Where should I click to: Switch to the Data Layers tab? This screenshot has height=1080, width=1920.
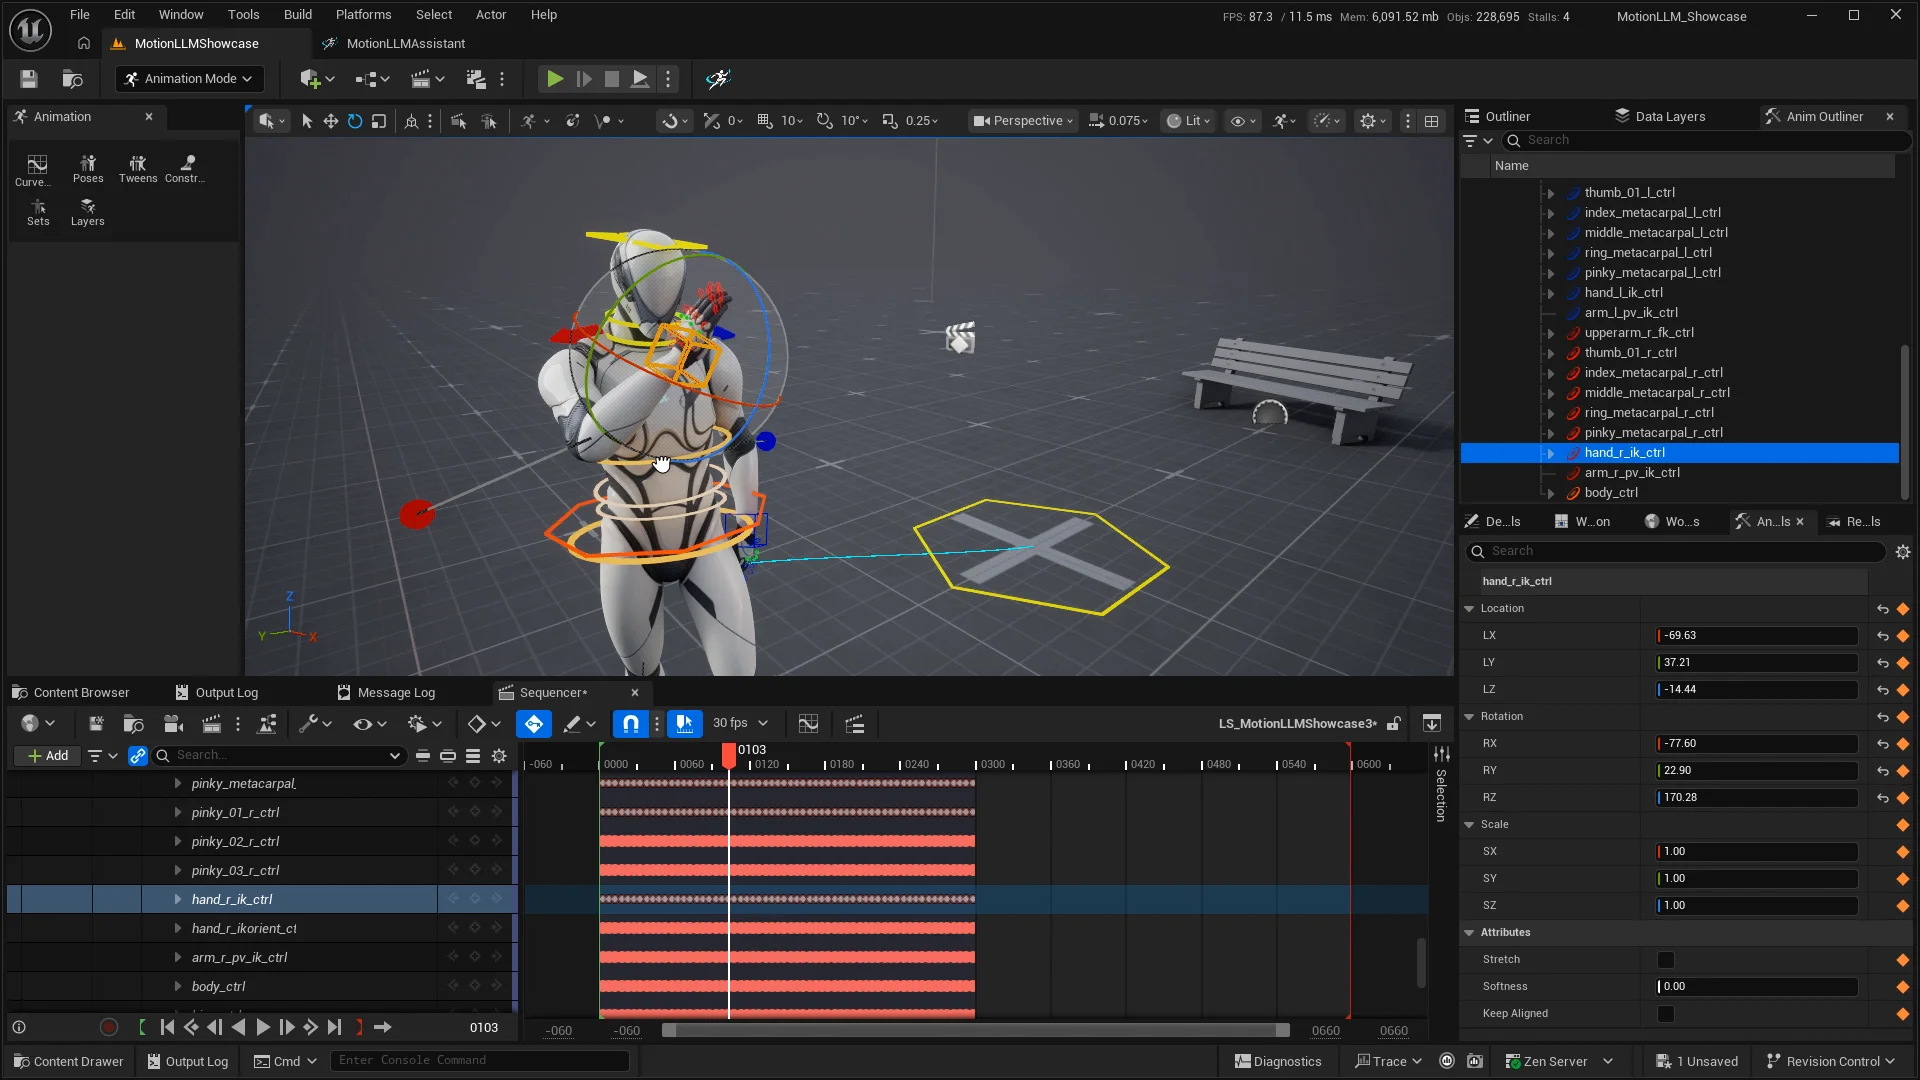coord(1659,117)
